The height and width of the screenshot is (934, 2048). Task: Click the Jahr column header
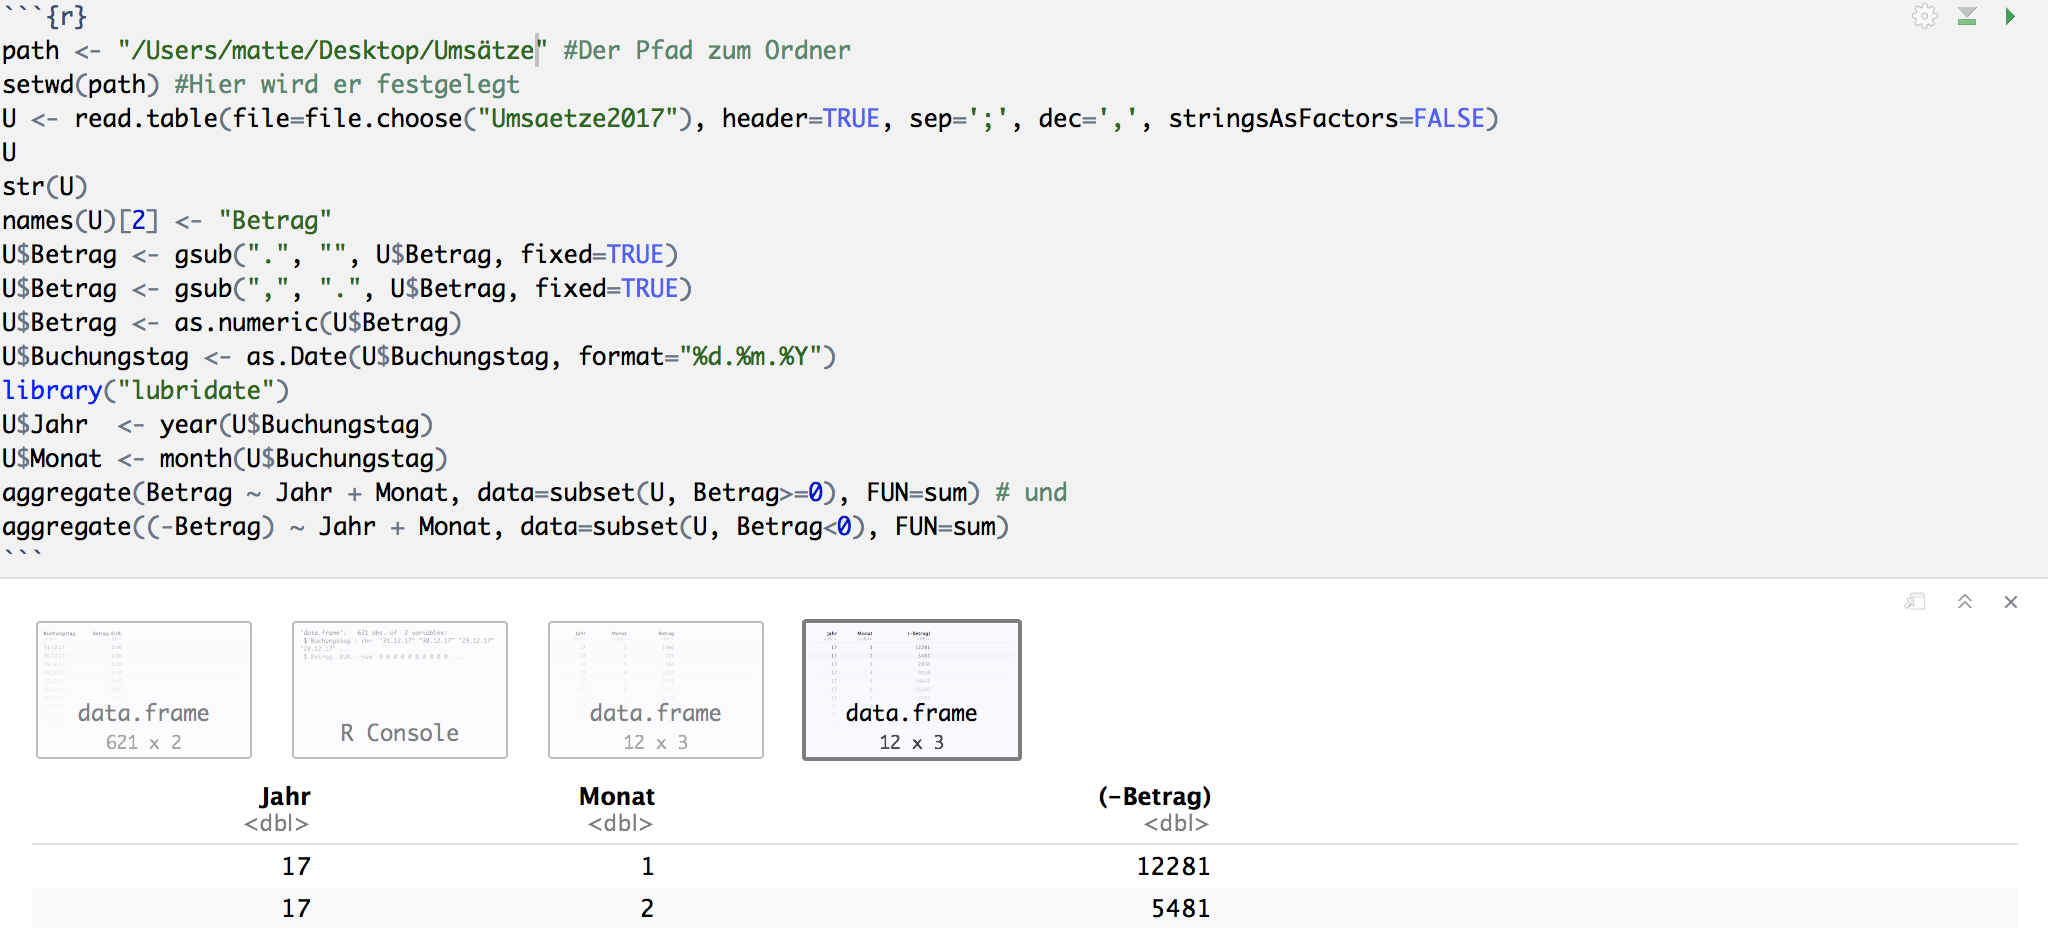[x=284, y=797]
